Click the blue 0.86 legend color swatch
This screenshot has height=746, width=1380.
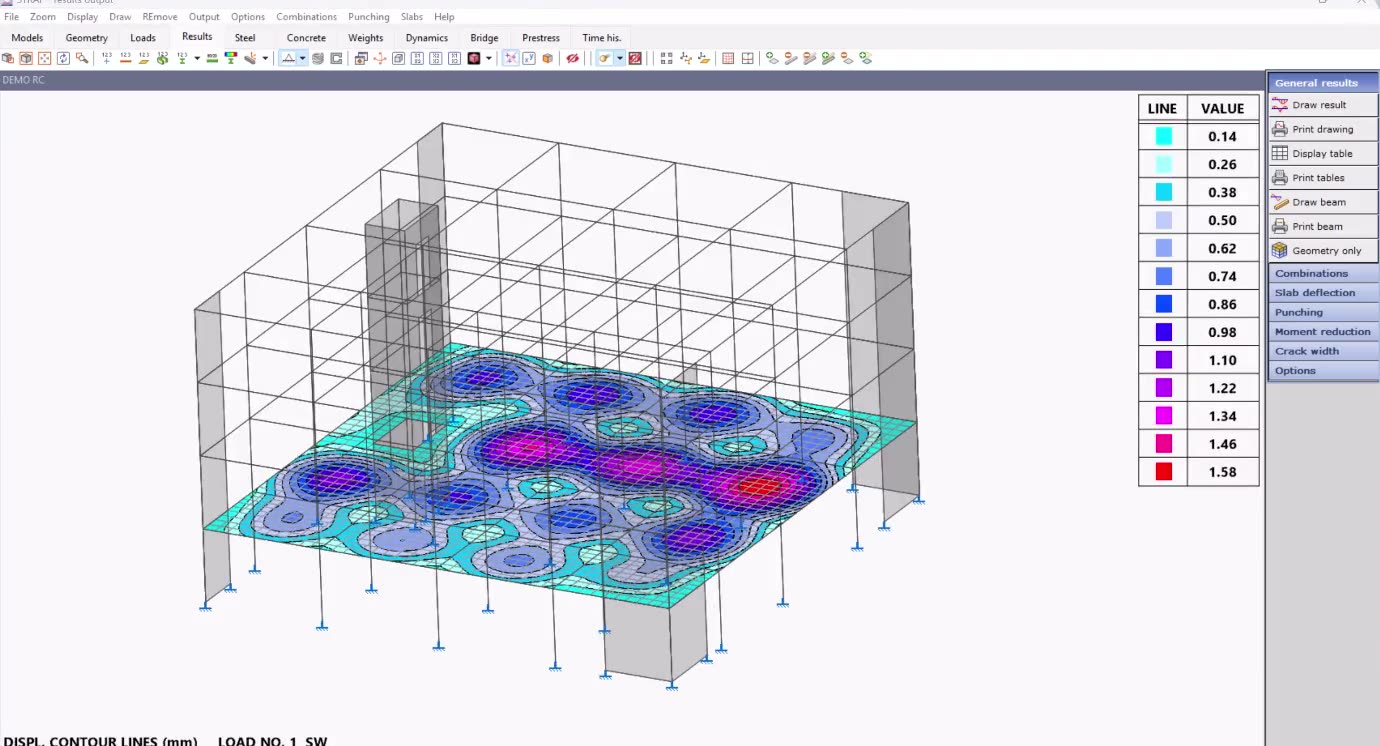[1163, 304]
